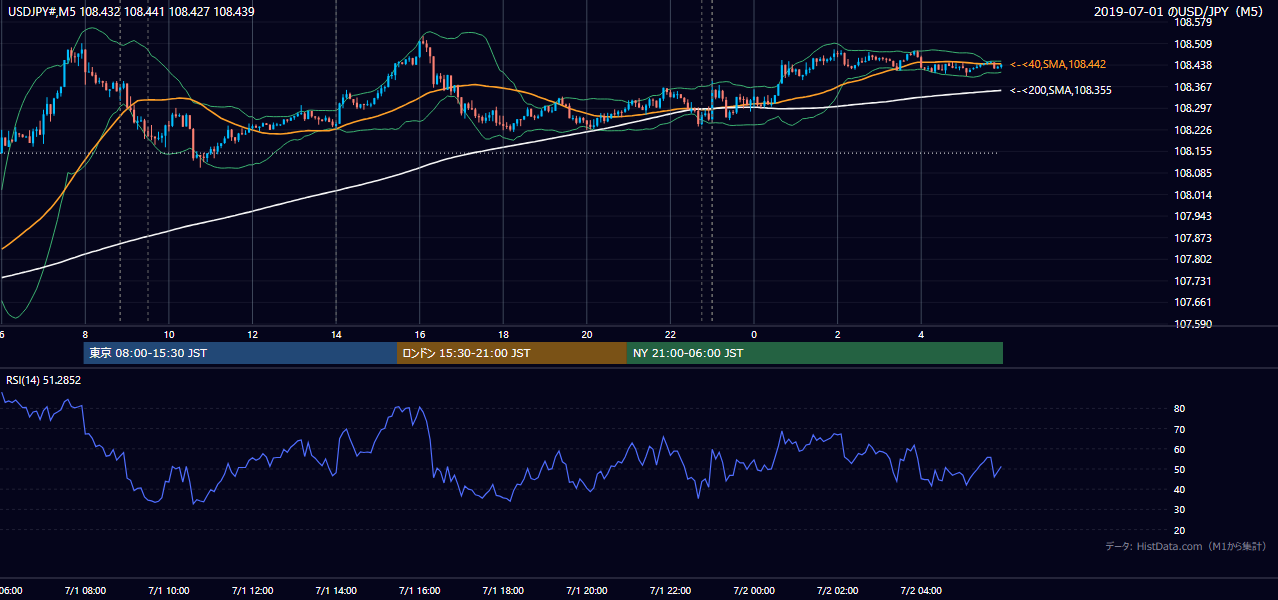This screenshot has width=1278, height=600.
Task: Select the 2019-07-01 USD/JPY (M5) chart title
Action: pos(1179,12)
